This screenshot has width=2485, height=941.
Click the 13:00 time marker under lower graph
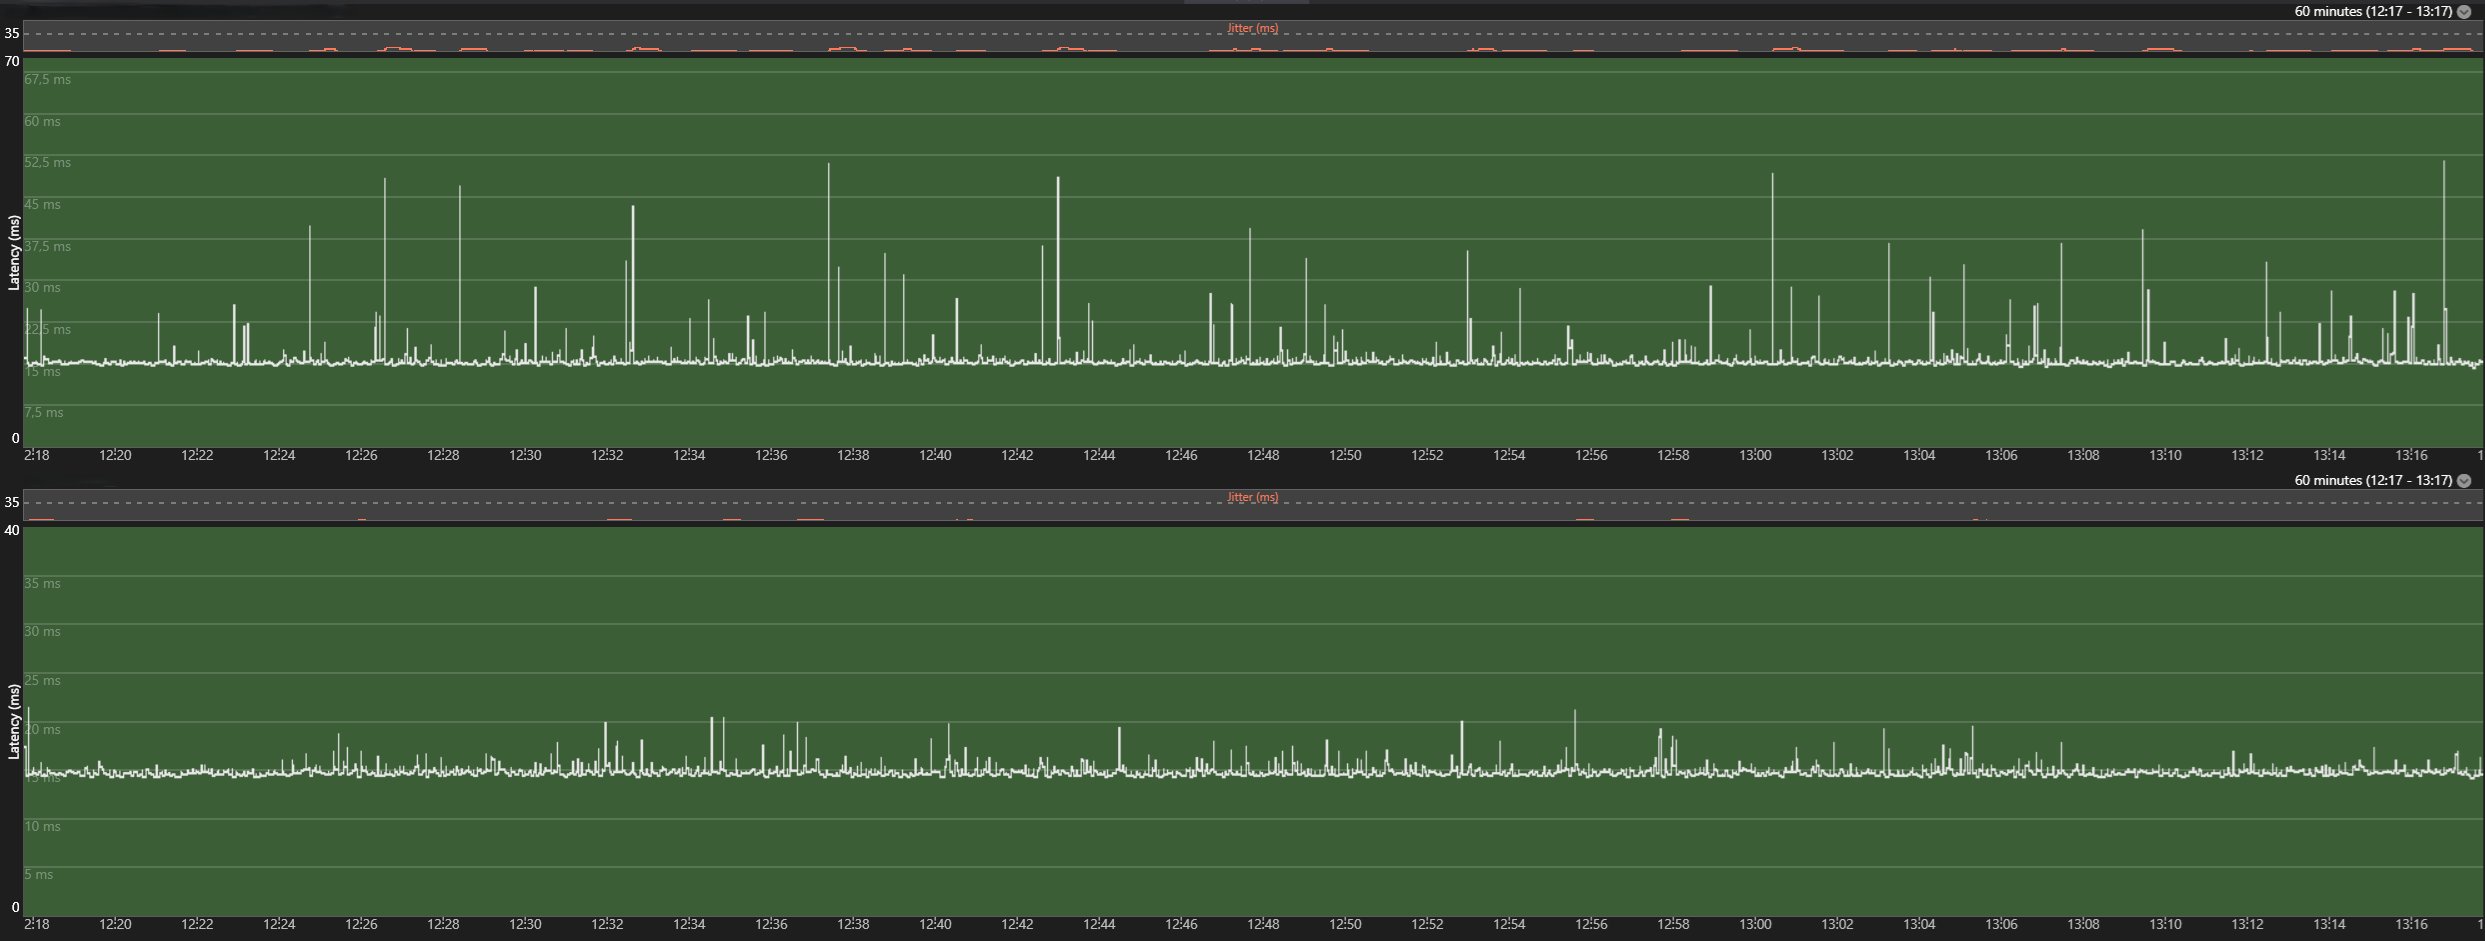click(1755, 925)
